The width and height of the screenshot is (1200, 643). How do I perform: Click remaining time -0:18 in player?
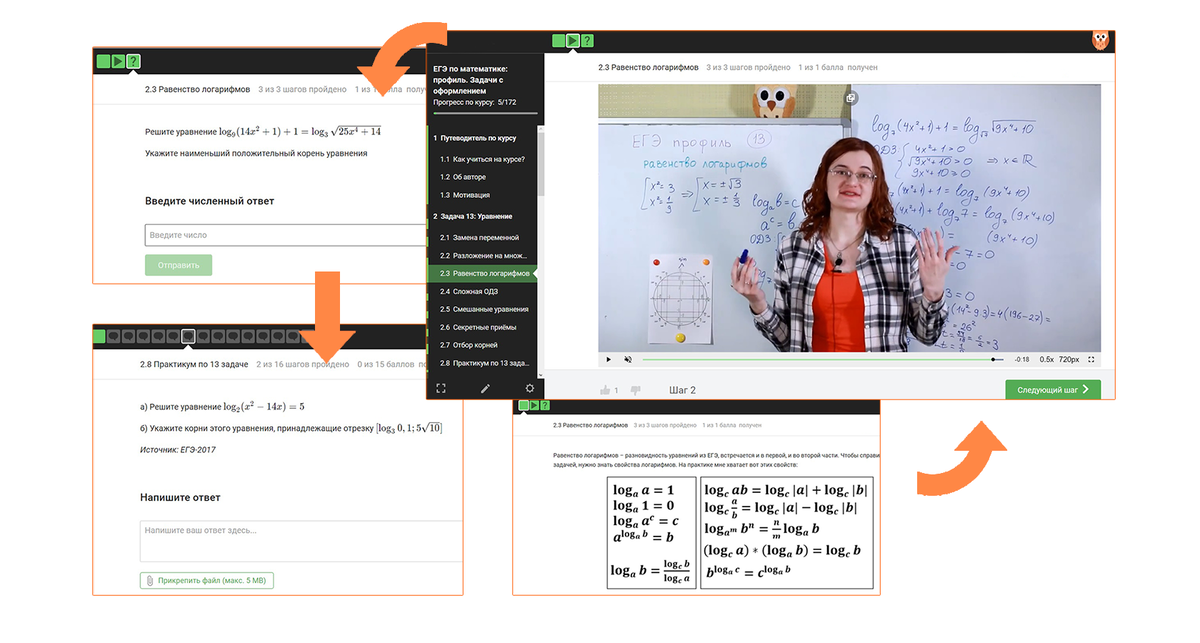[1021, 359]
